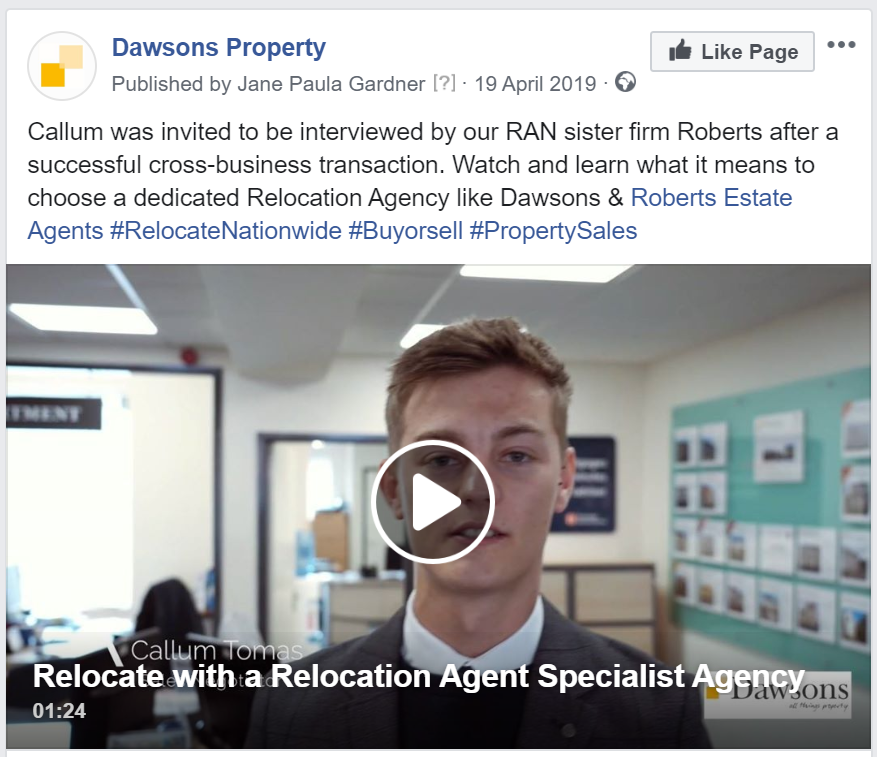Click the #RelocateNationwide hashtag
The image size is (877, 757).
(226, 231)
